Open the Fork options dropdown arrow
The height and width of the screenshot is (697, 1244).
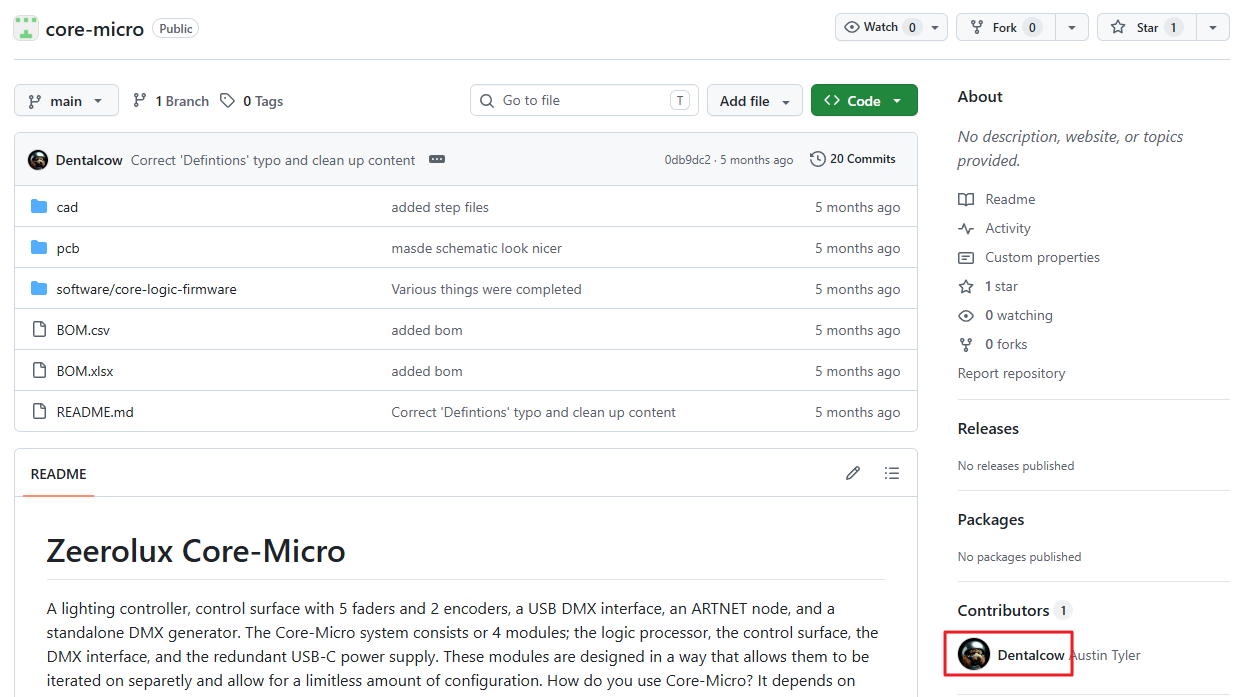pyautogui.click(x=1072, y=28)
